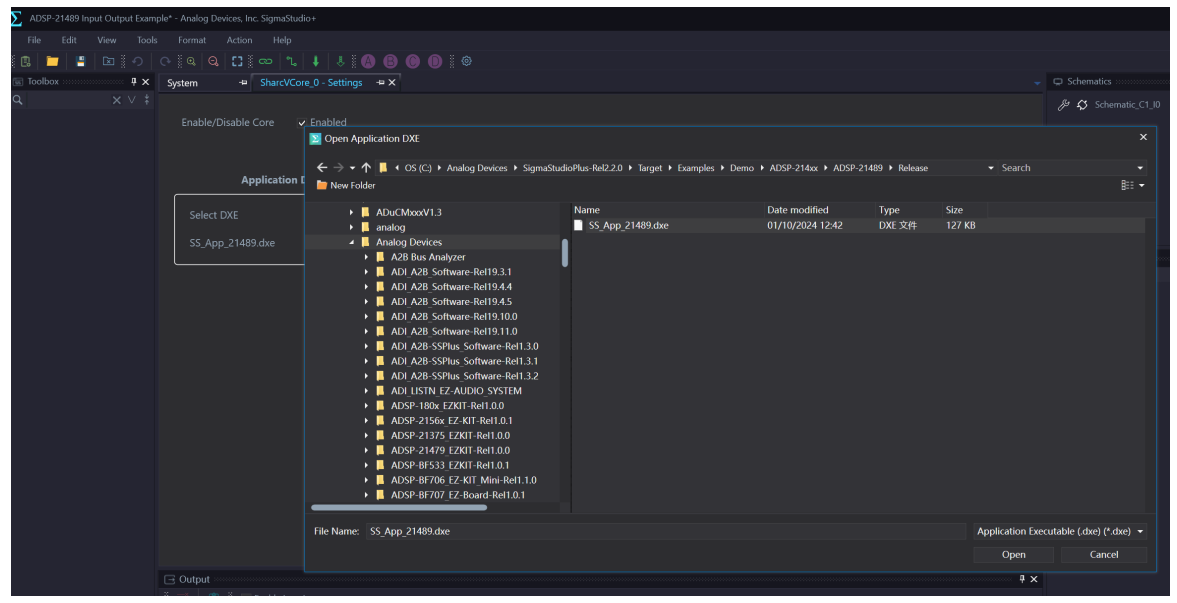Open the Edit menu
The width and height of the screenshot is (1177, 603).
69,41
